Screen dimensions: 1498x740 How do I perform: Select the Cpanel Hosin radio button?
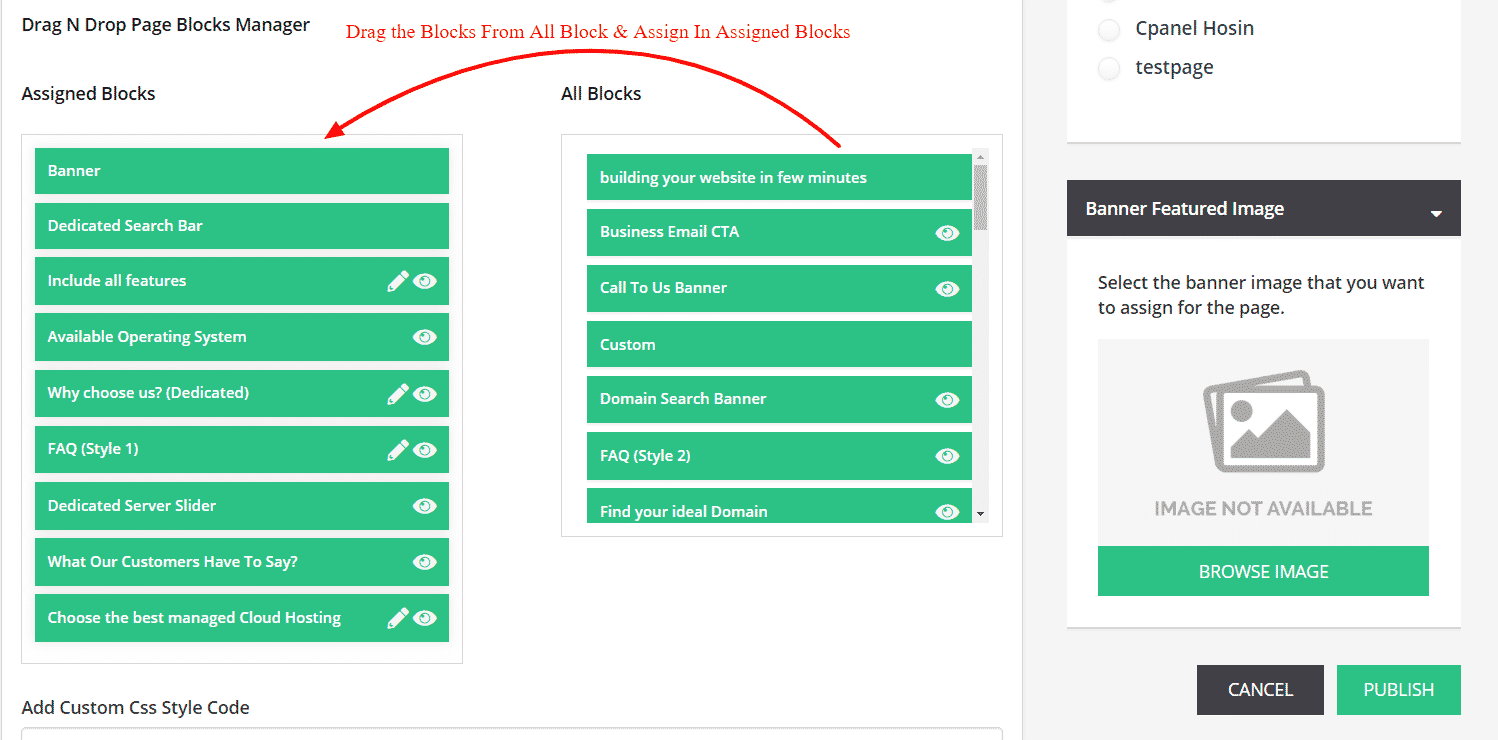click(1109, 30)
